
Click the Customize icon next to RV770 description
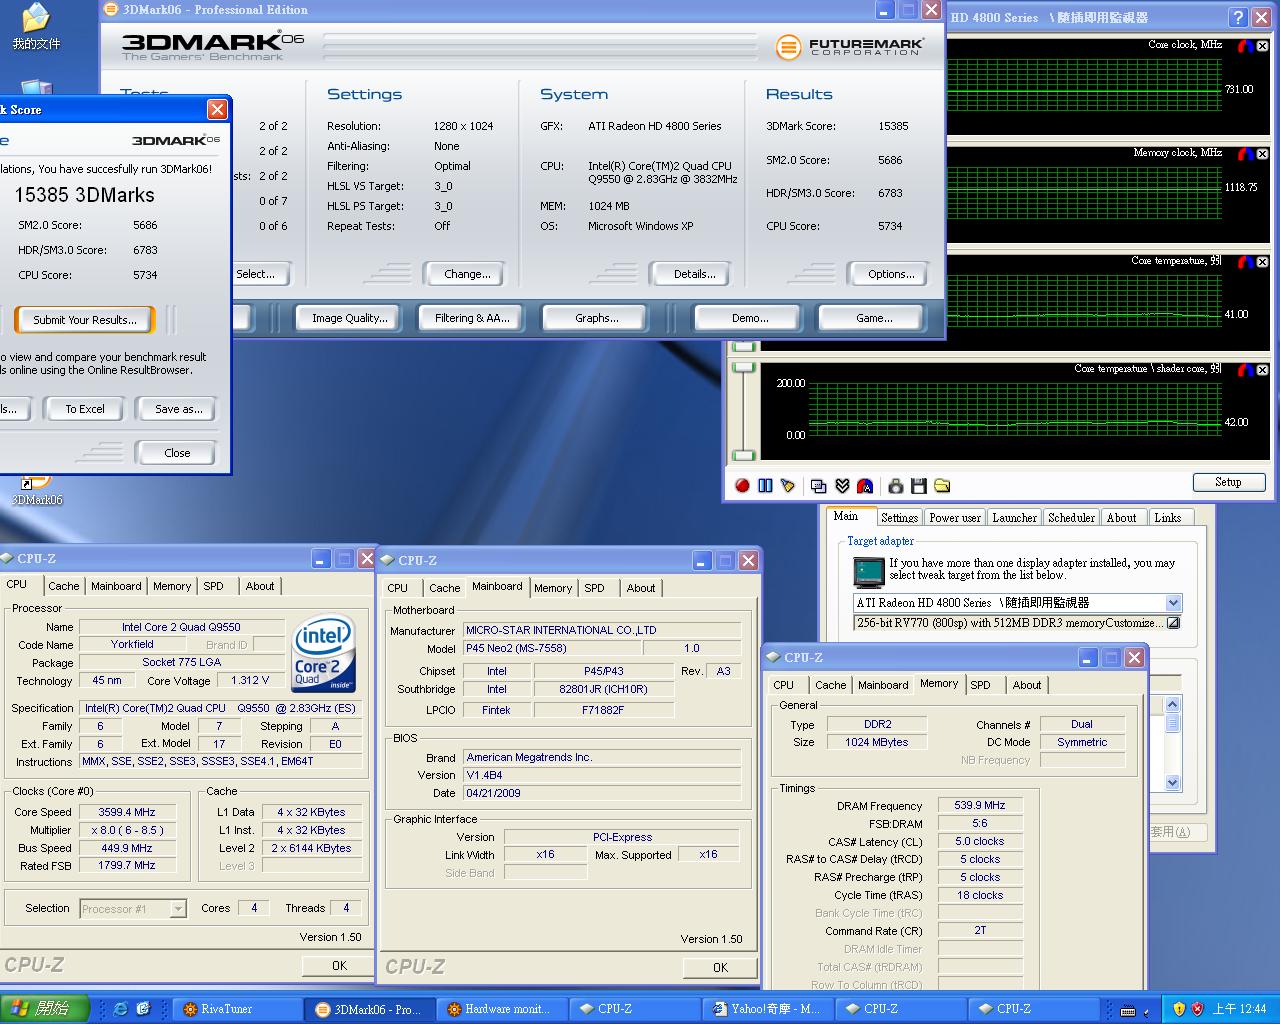click(1173, 623)
